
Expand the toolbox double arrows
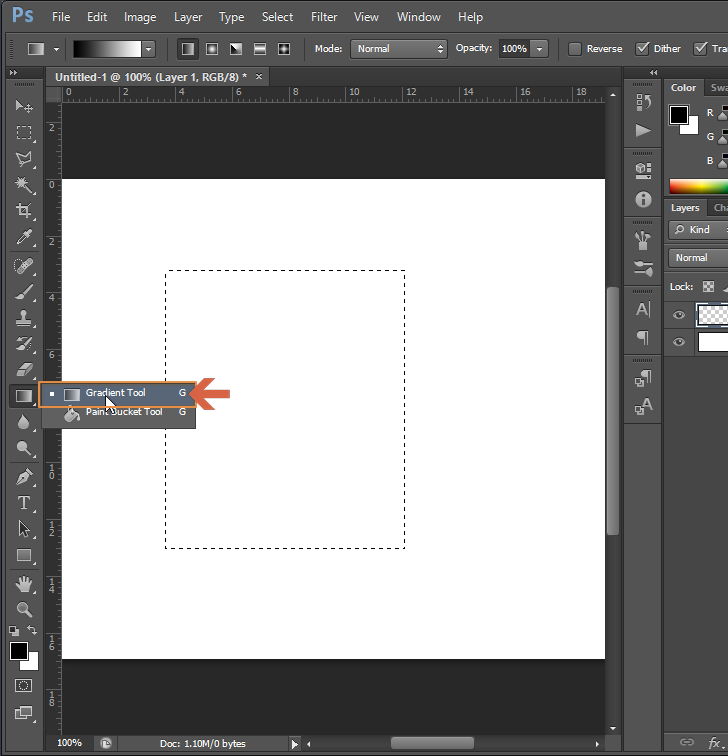13,73
